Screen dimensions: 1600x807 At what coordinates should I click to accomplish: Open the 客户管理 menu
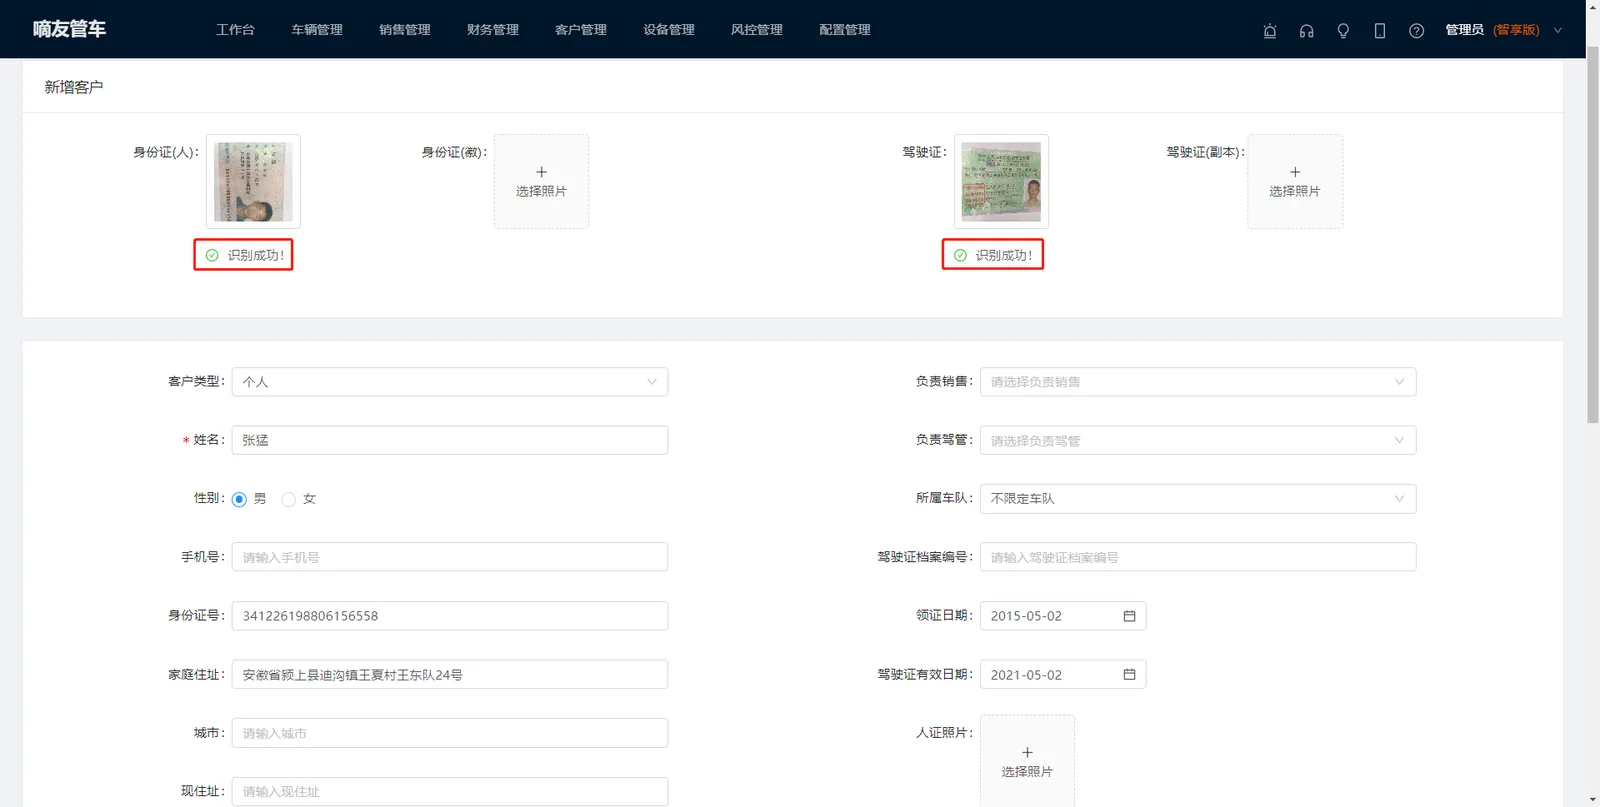581,30
